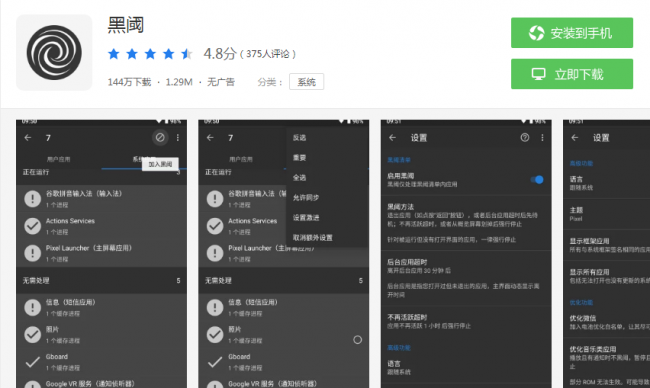The height and width of the screenshot is (388, 650).
Task: Click the 正在运行 header in first screenshot
Action: (x=36, y=172)
